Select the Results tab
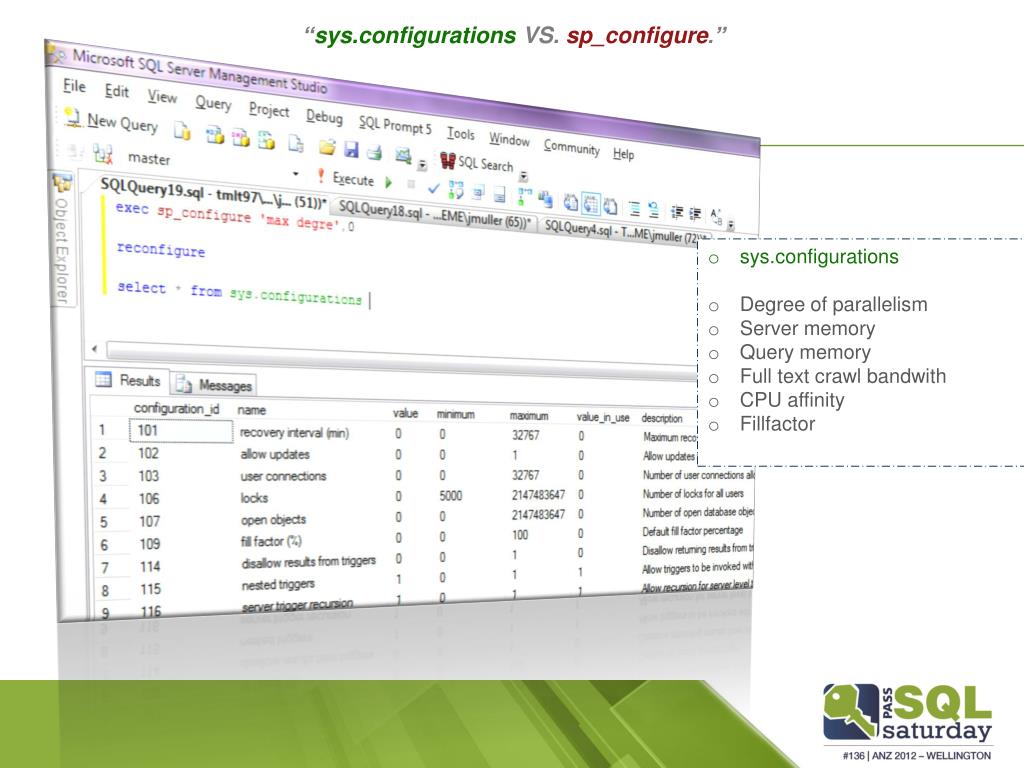 (x=130, y=380)
